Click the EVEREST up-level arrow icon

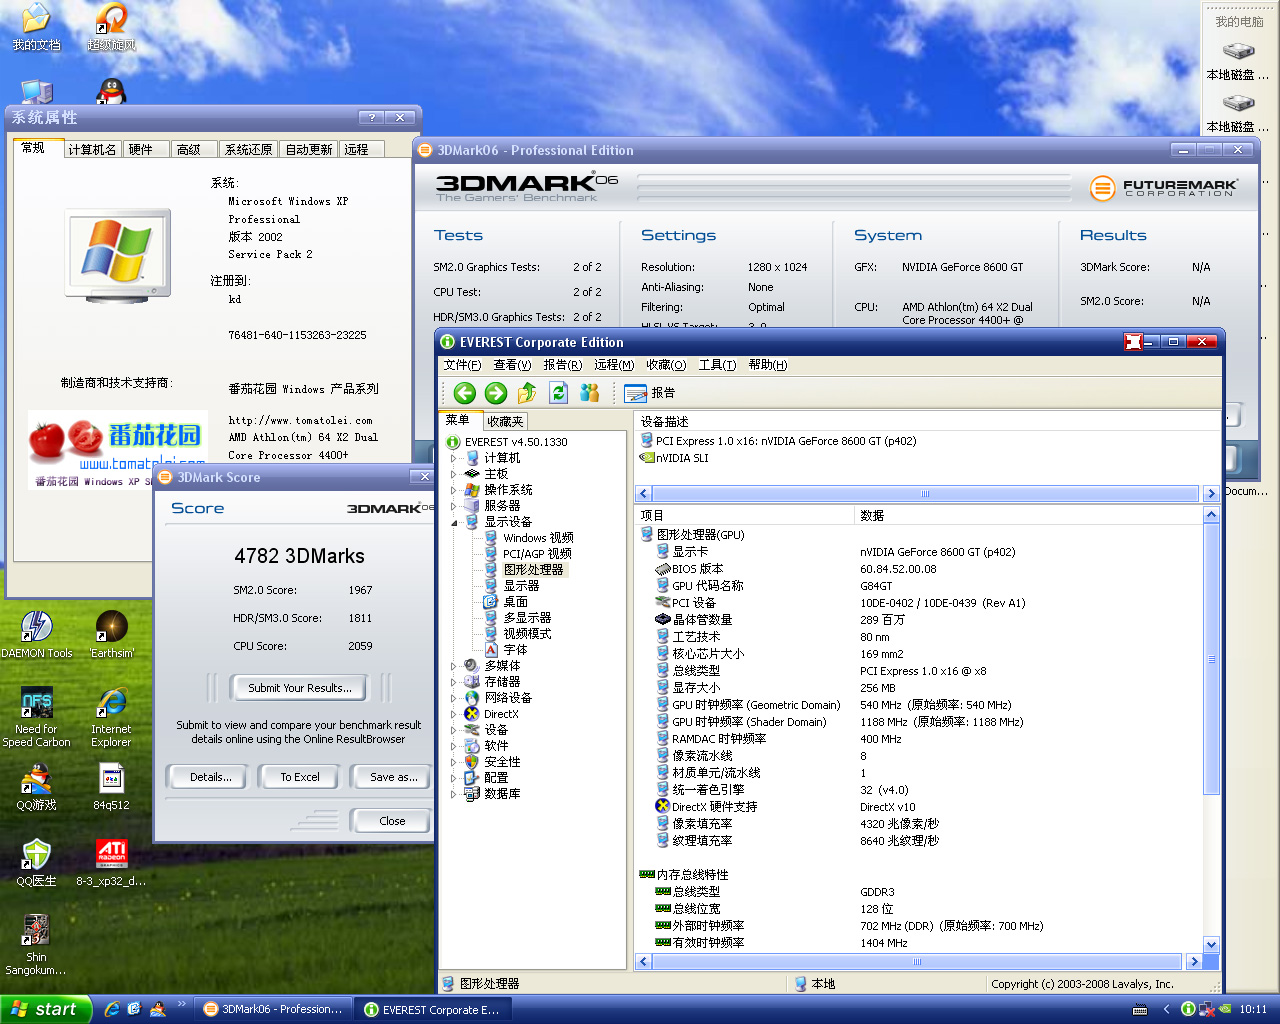527,393
